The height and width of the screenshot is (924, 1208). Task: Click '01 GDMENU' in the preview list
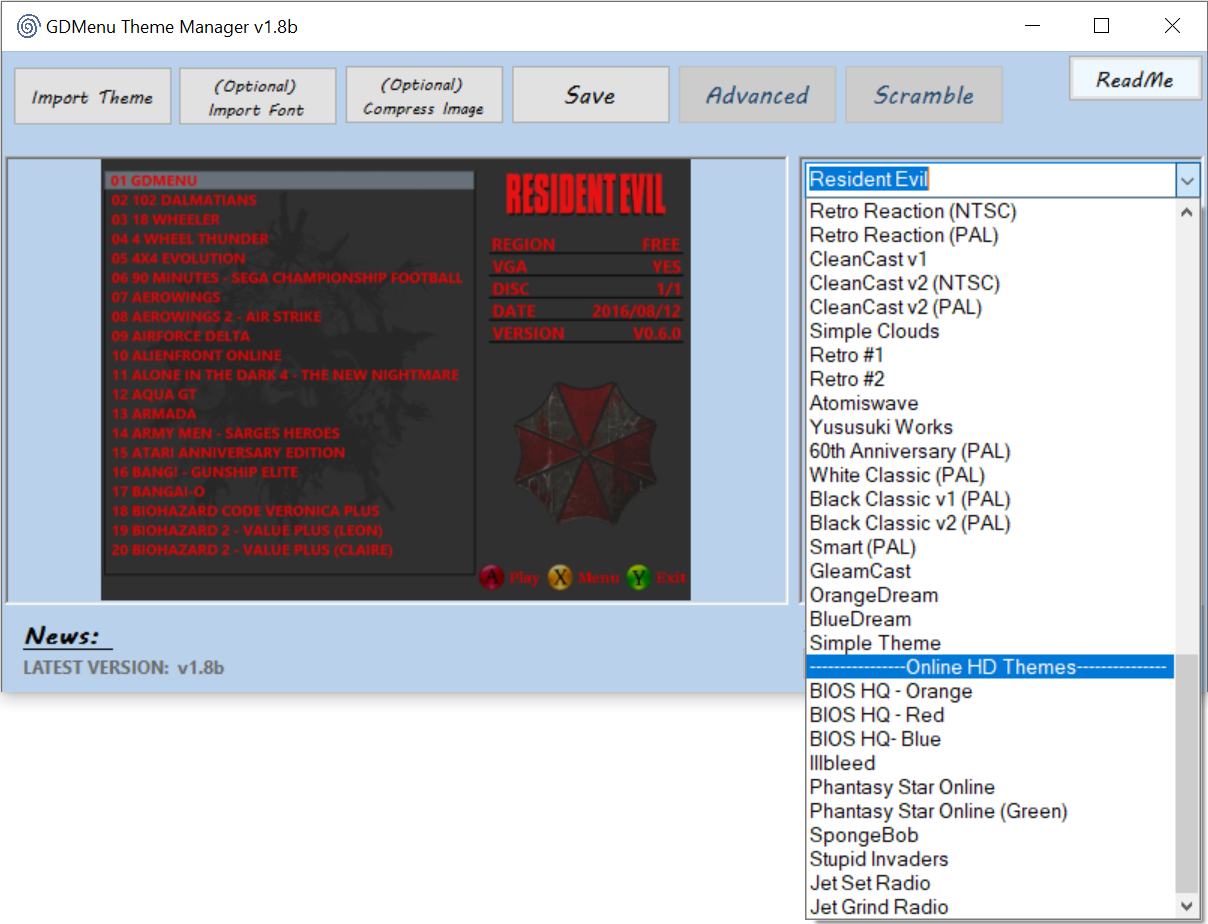154,181
